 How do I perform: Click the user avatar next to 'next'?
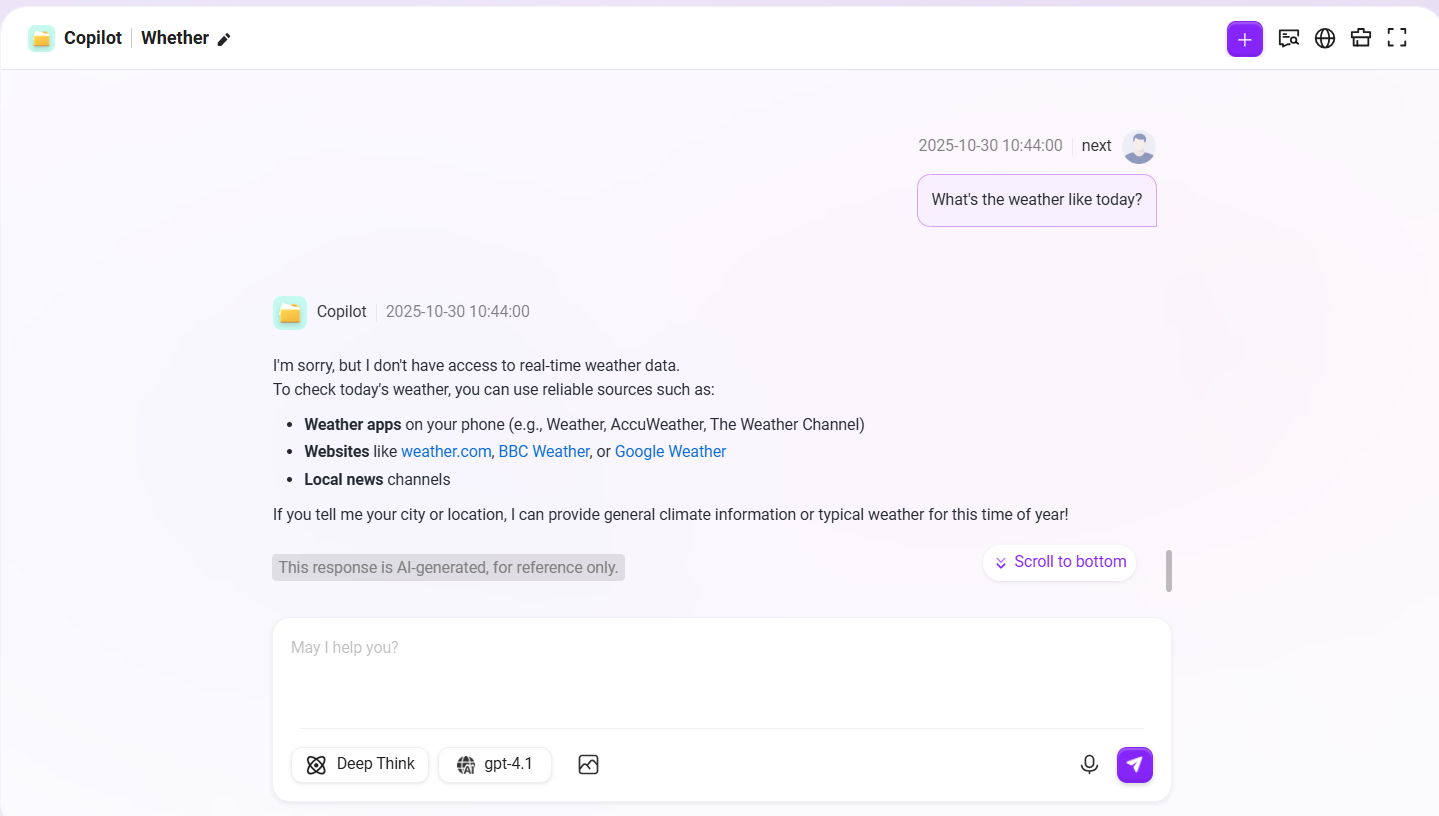point(1139,147)
